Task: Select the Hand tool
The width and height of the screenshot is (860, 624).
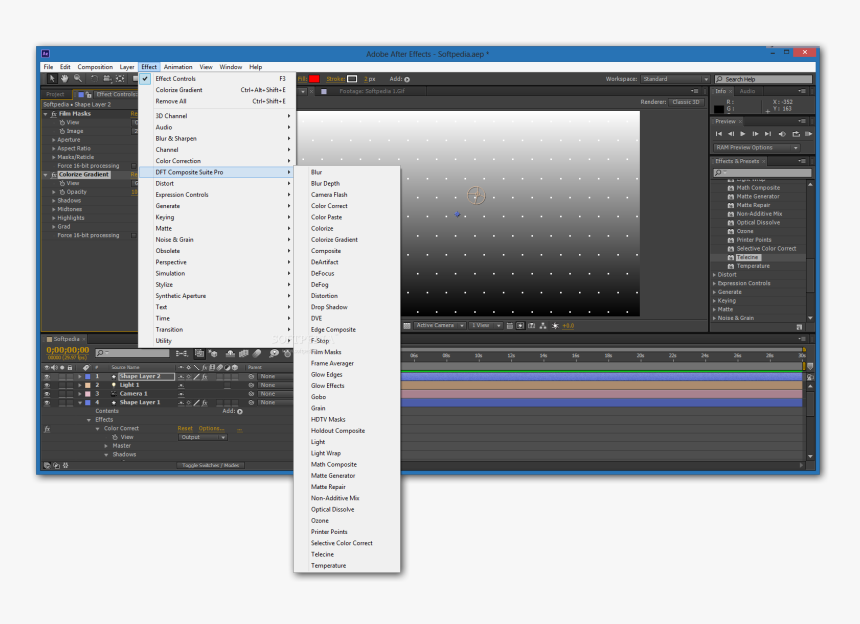Action: tap(64, 79)
